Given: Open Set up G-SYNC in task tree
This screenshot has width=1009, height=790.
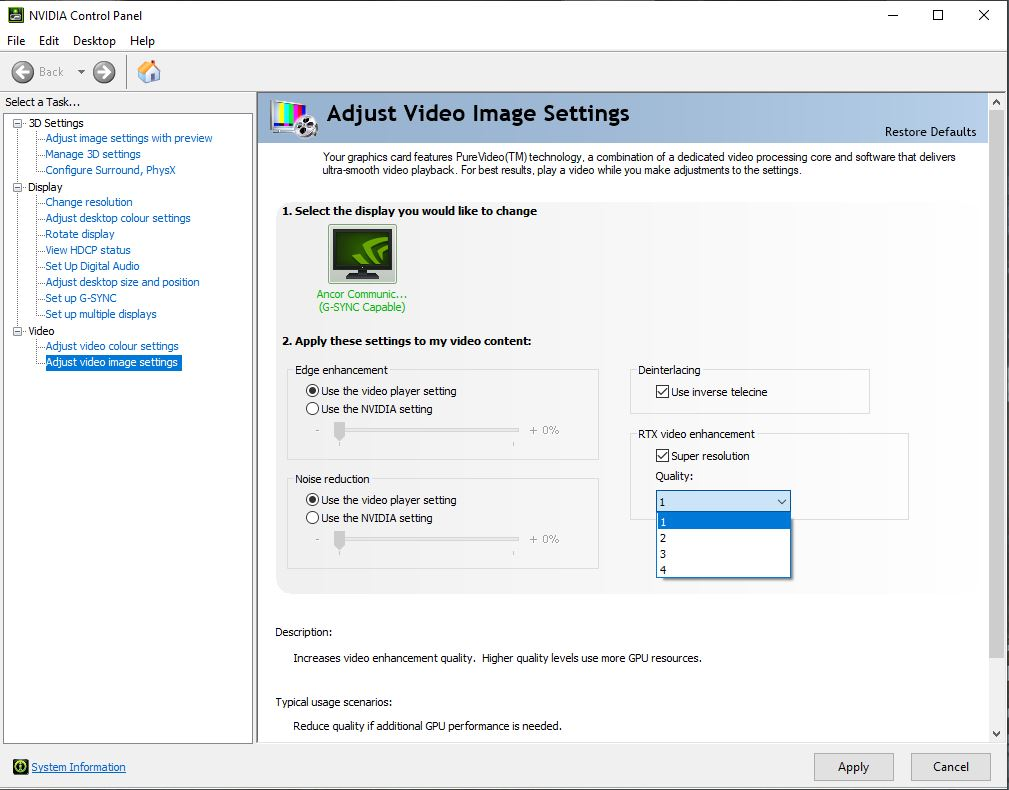Looking at the screenshot, I should [x=81, y=298].
